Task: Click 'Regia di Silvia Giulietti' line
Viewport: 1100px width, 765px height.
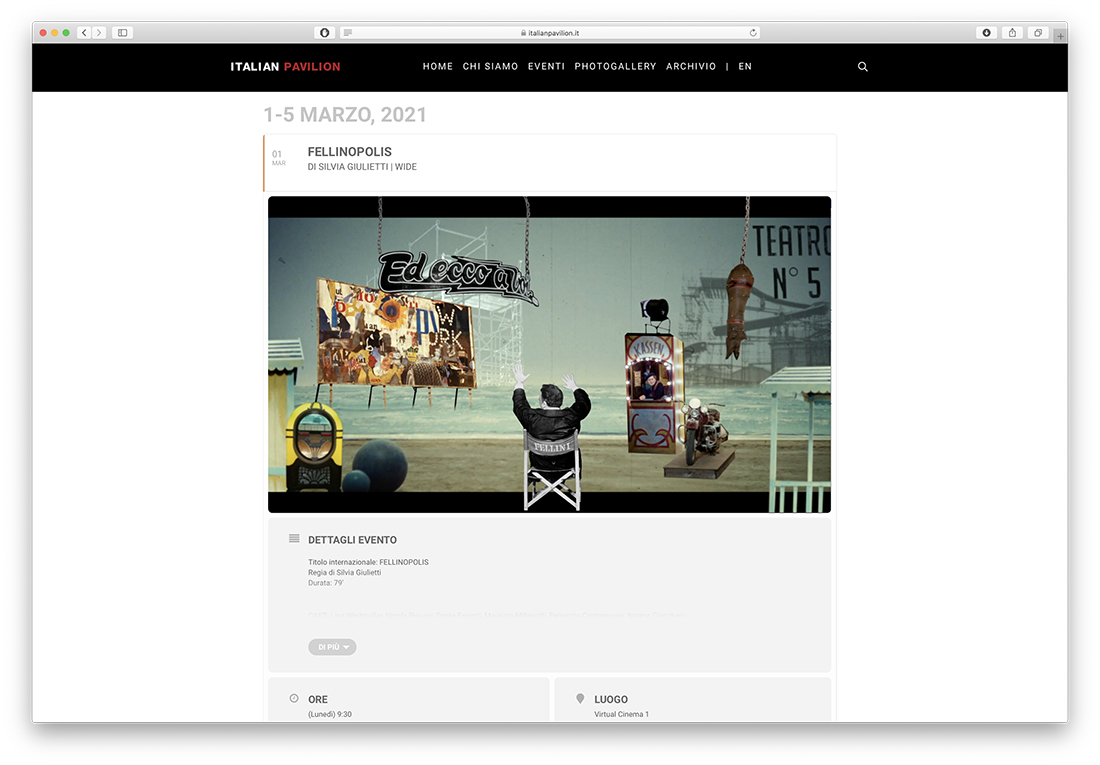Action: tap(344, 573)
